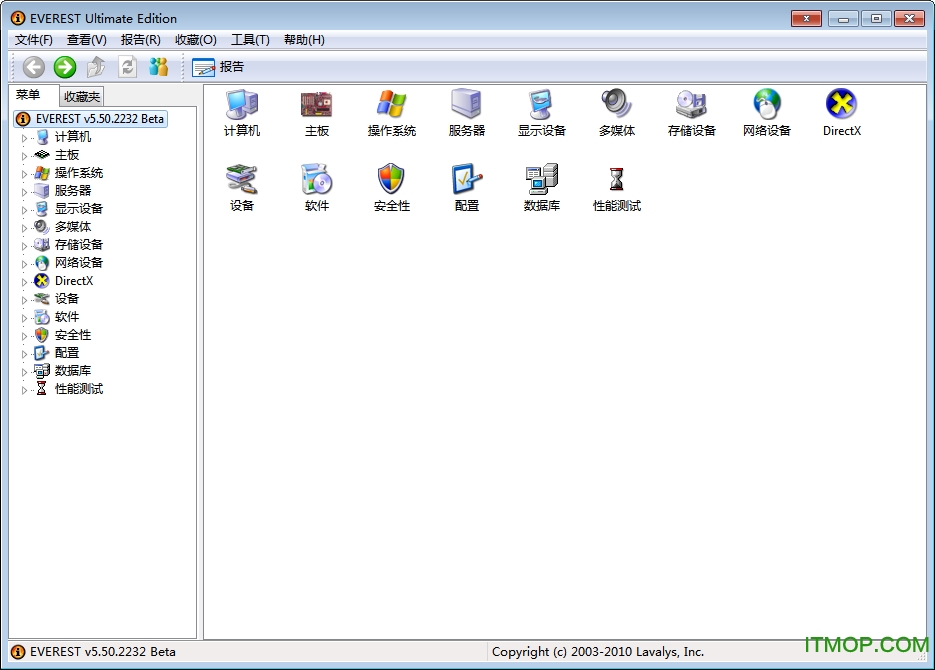Select 多媒体 in the tree
This screenshot has height=670, width=935.
[73, 227]
